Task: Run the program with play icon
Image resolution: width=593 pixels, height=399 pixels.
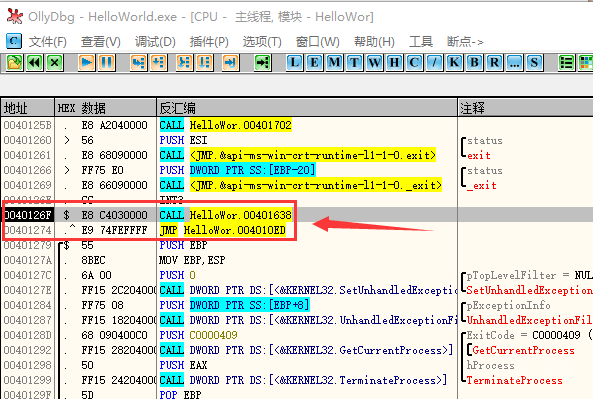Action: pyautogui.click(x=87, y=62)
